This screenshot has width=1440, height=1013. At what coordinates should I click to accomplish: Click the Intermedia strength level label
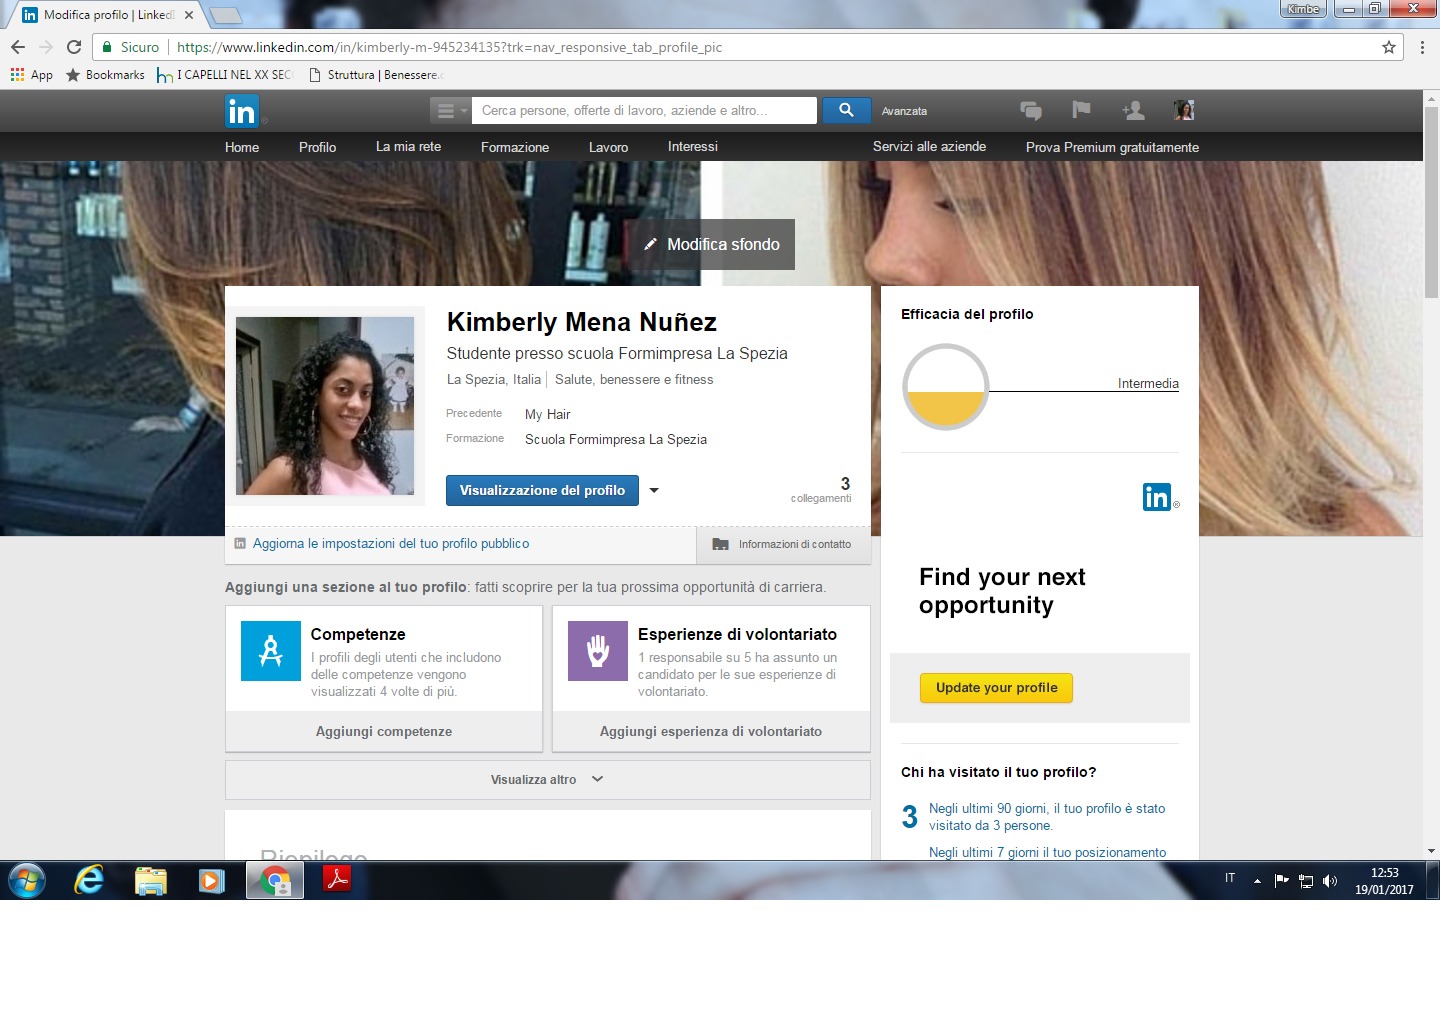pos(1148,383)
